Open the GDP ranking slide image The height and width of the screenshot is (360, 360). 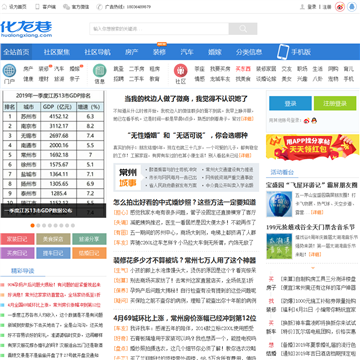coord(53,154)
